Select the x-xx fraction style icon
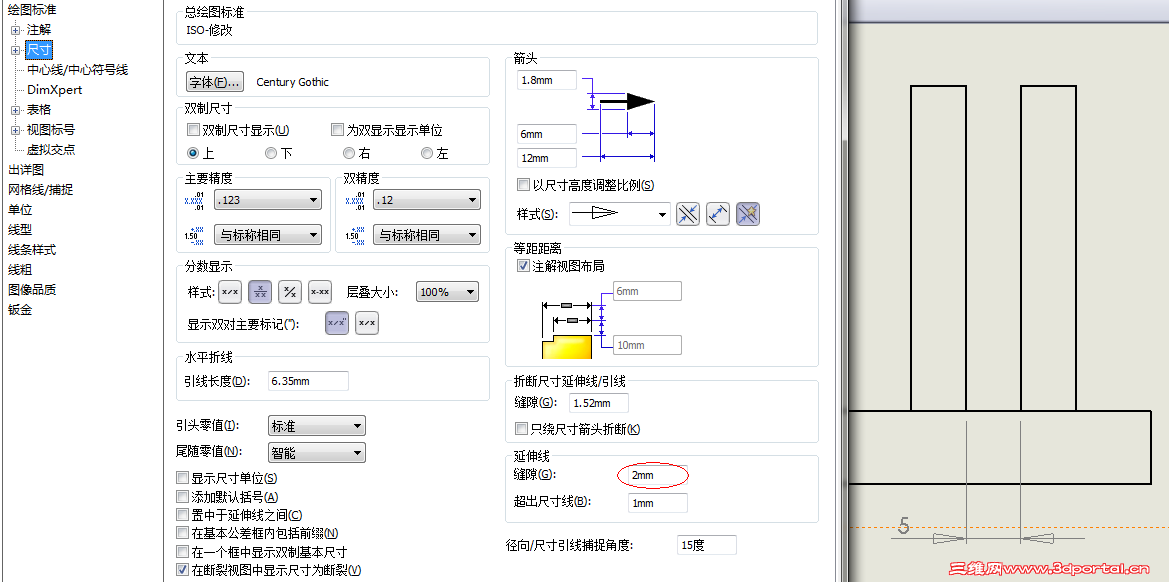This screenshot has height=582, width=1169. coord(320,292)
